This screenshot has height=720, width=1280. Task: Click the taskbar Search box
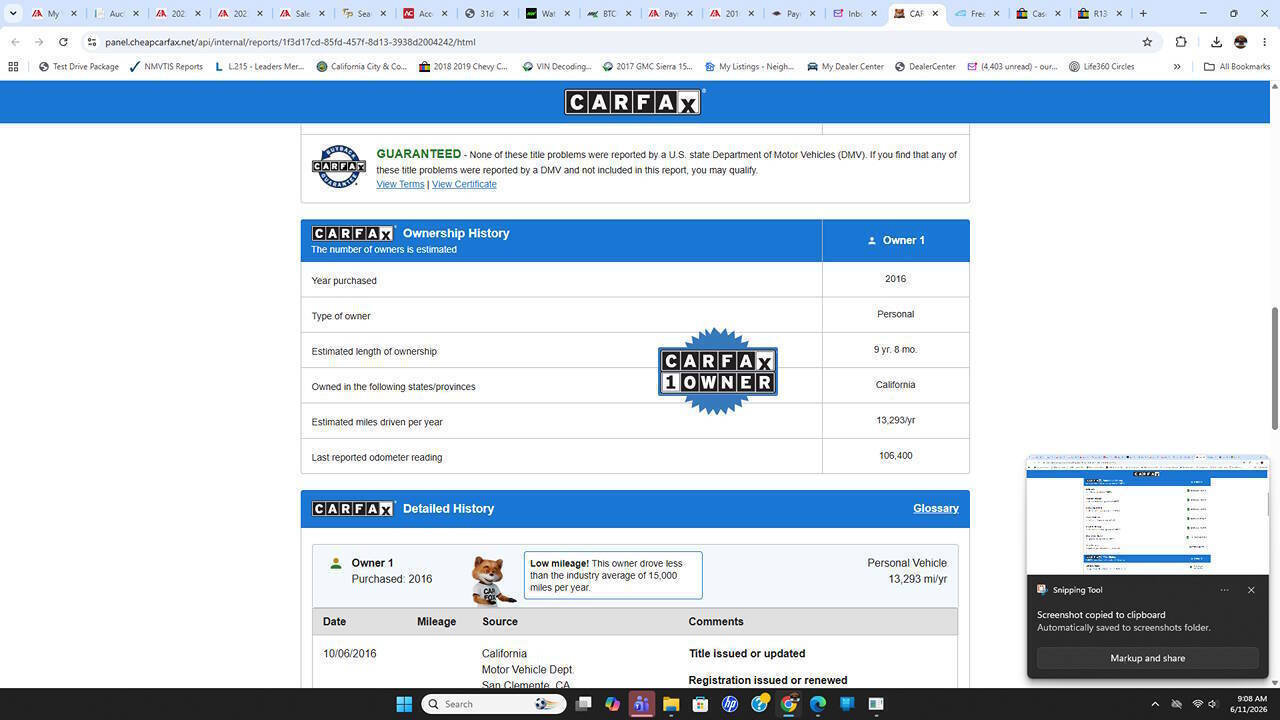492,704
